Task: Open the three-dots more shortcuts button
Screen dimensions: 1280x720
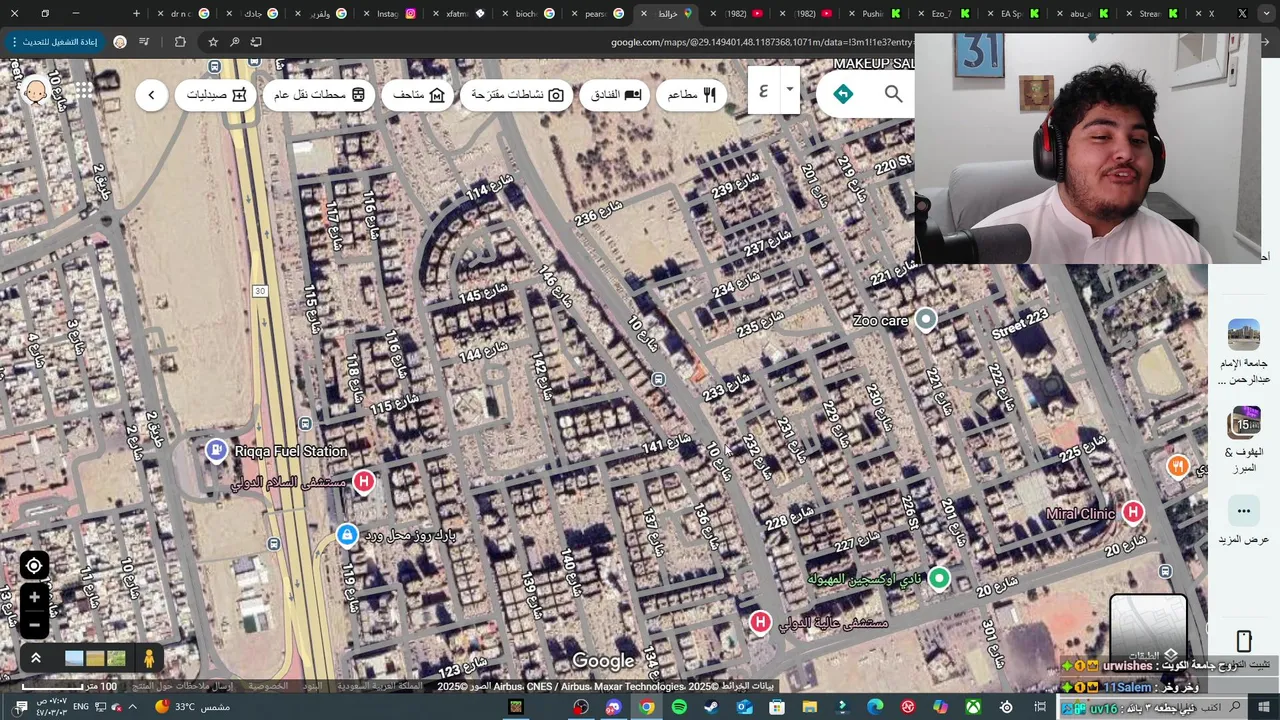Action: click(1244, 511)
